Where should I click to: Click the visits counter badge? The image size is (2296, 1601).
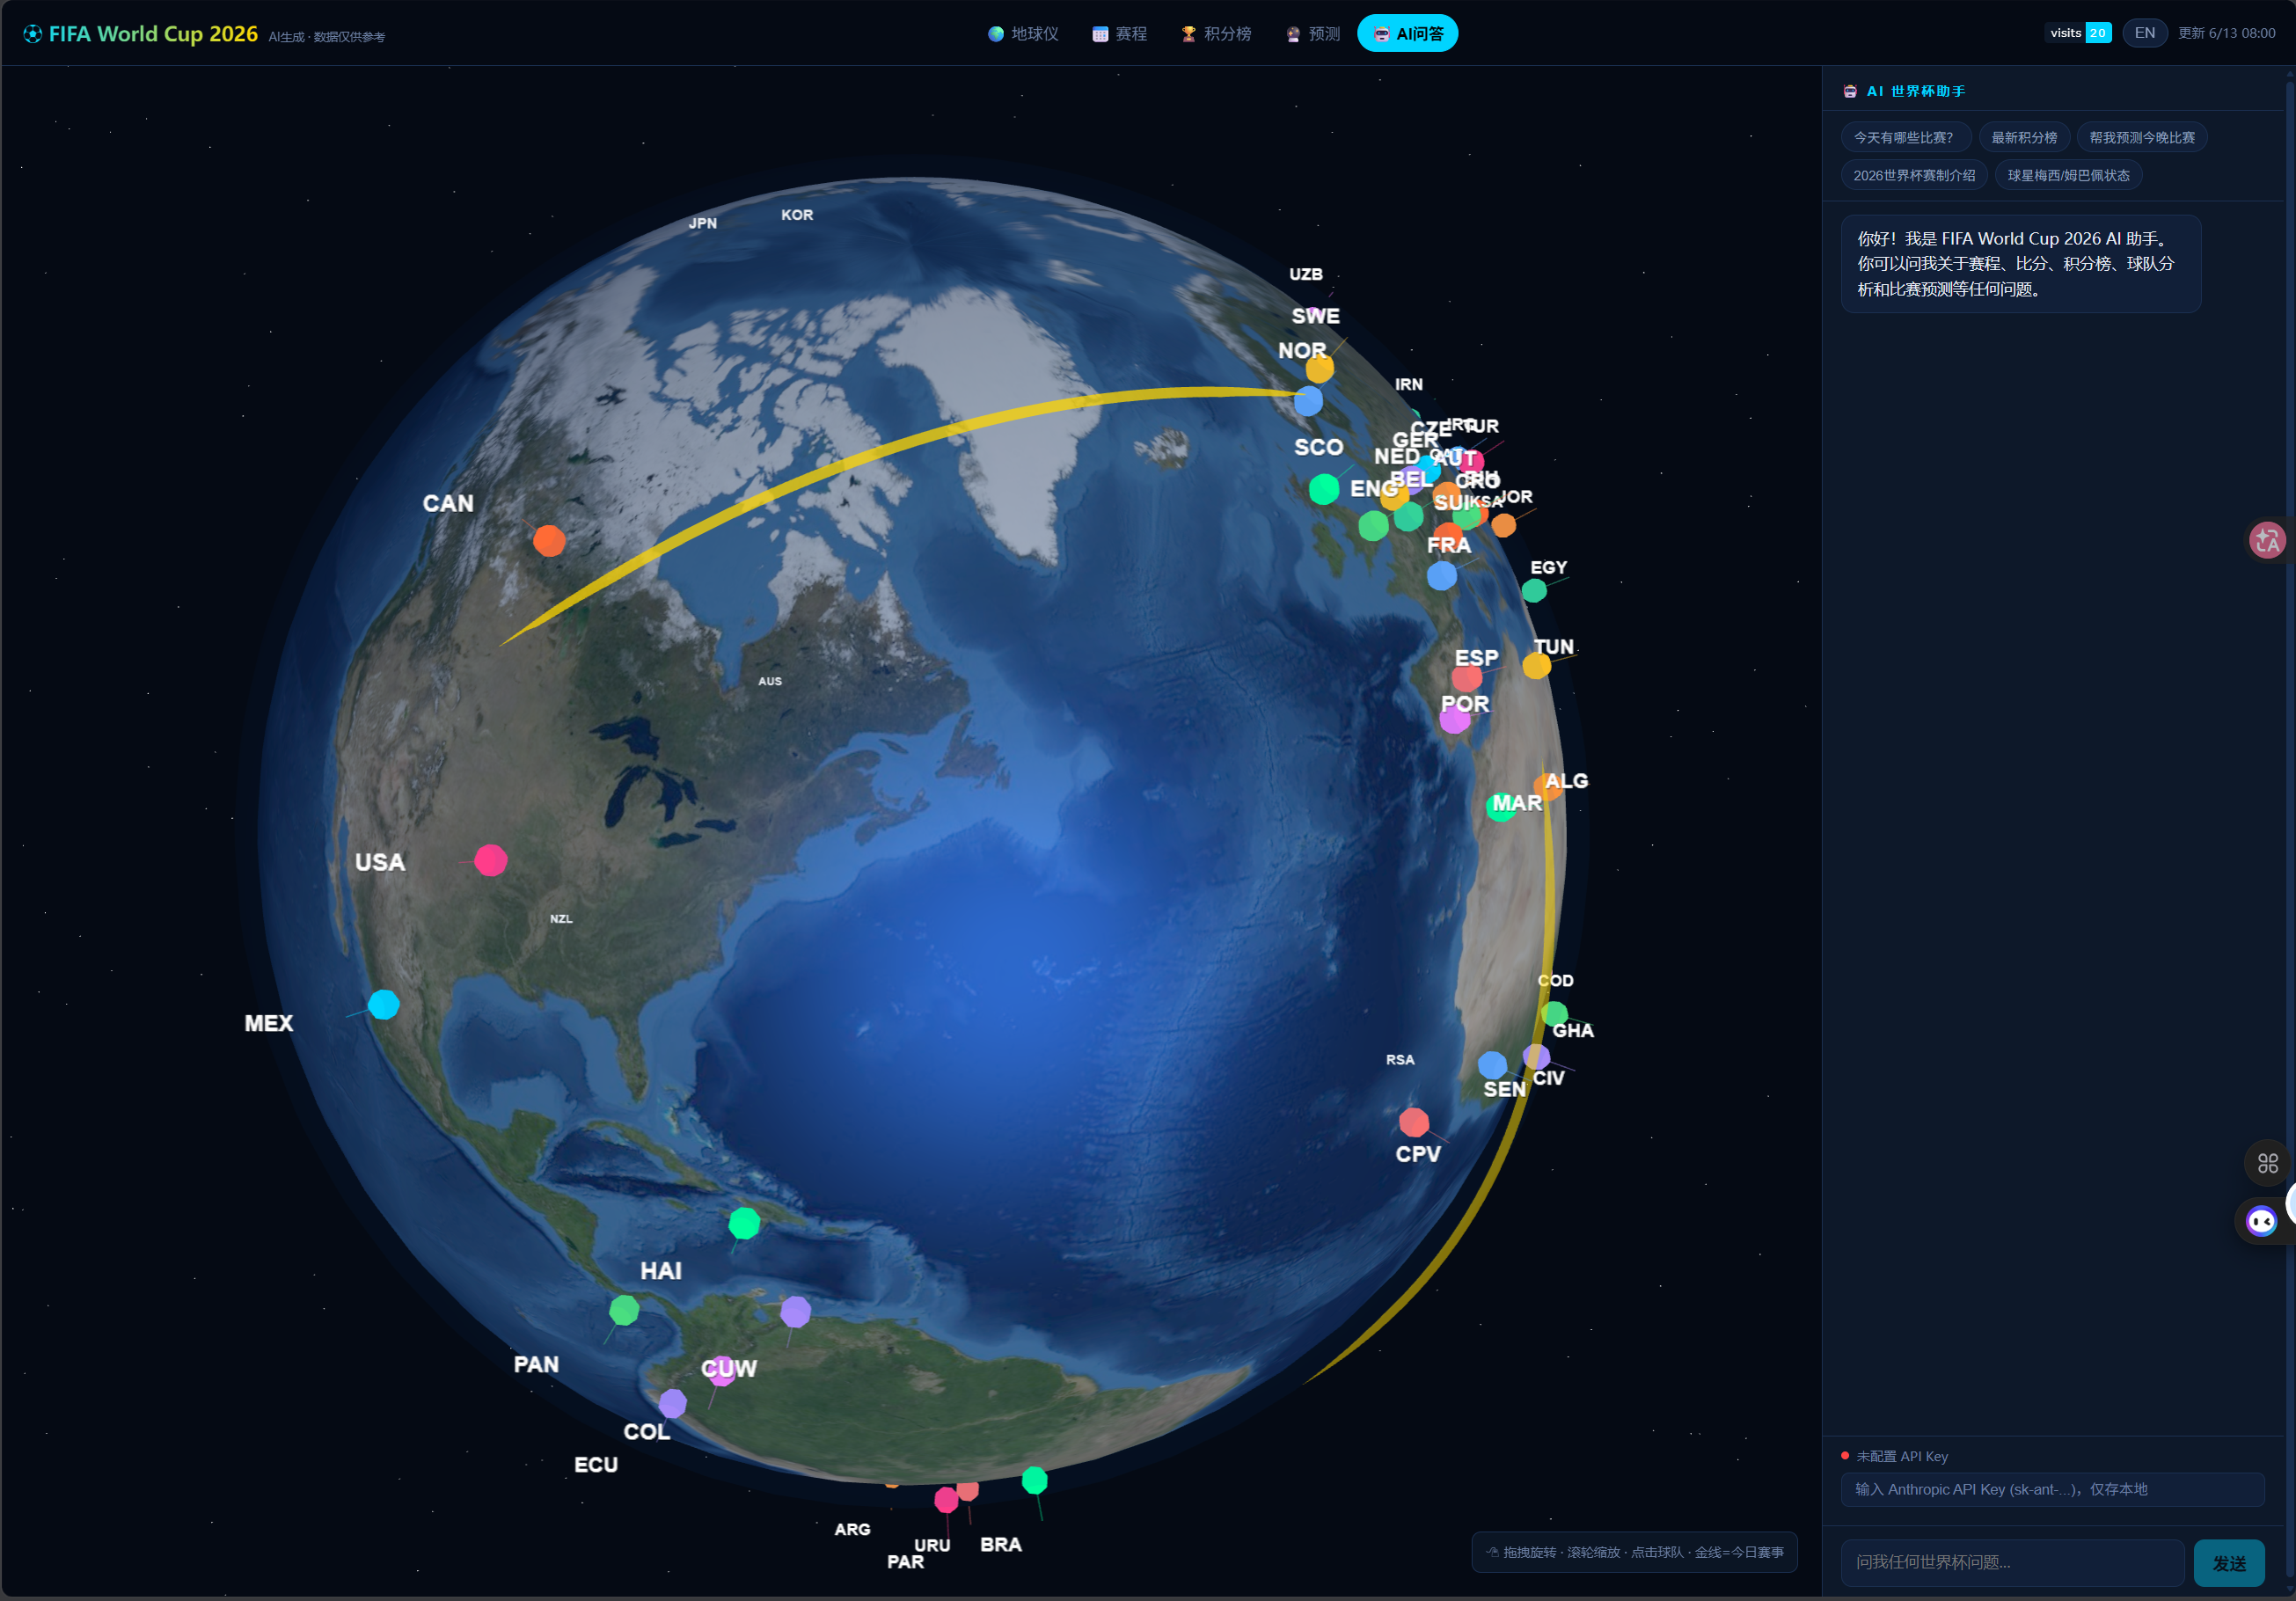[2078, 33]
